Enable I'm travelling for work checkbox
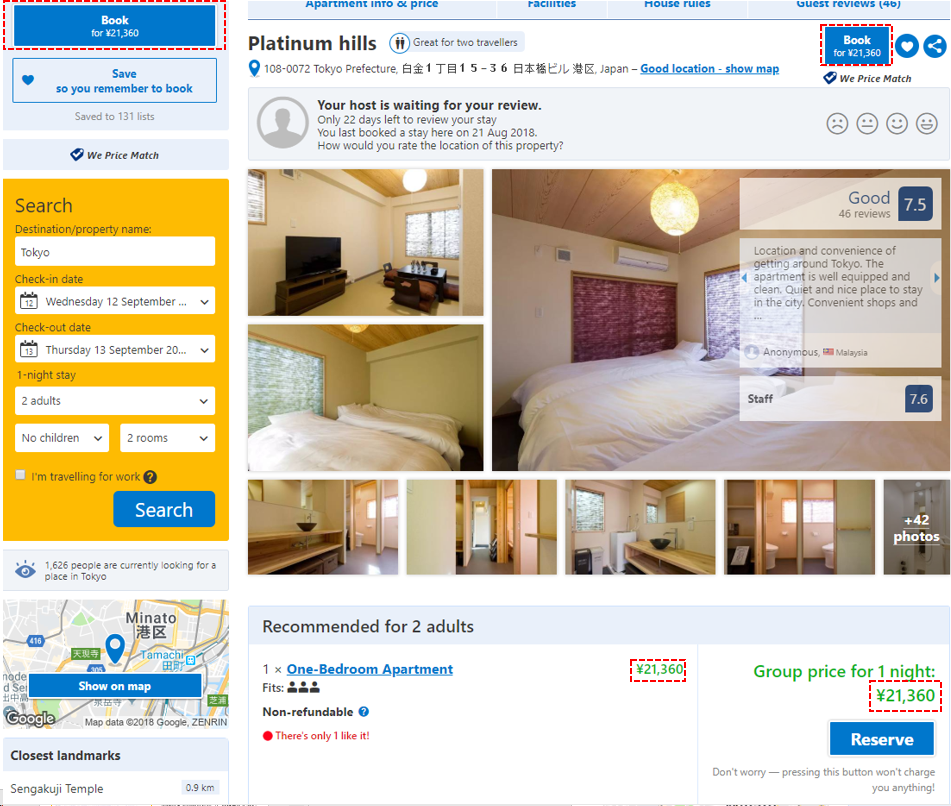 [21, 475]
